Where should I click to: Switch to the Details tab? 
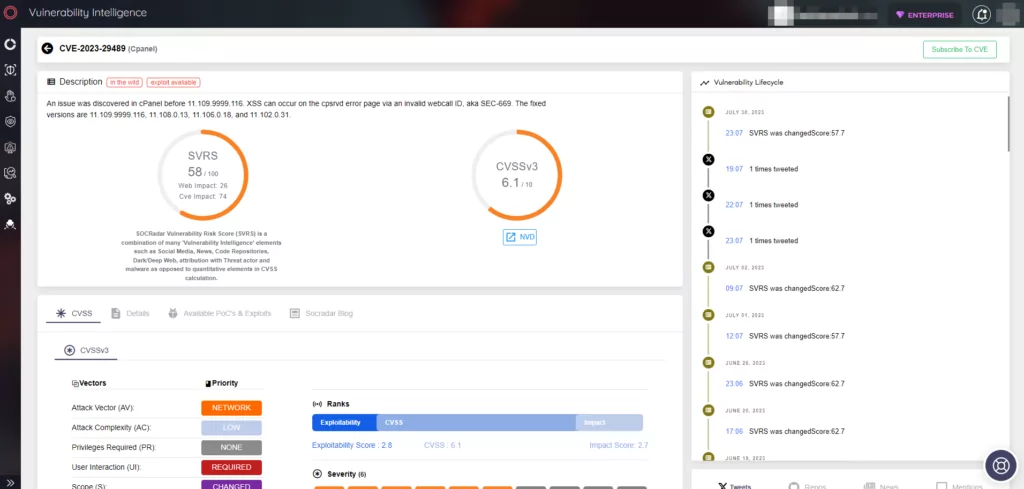tap(130, 313)
